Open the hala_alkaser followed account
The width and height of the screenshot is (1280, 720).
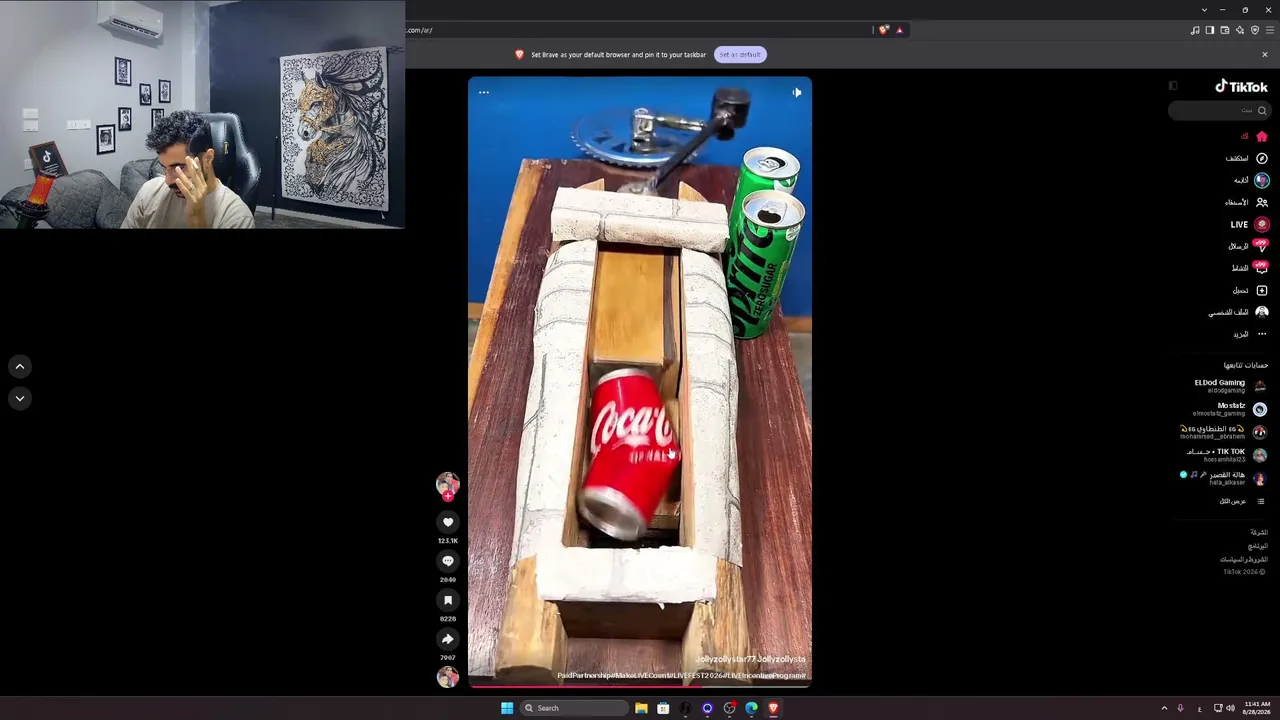1224,478
